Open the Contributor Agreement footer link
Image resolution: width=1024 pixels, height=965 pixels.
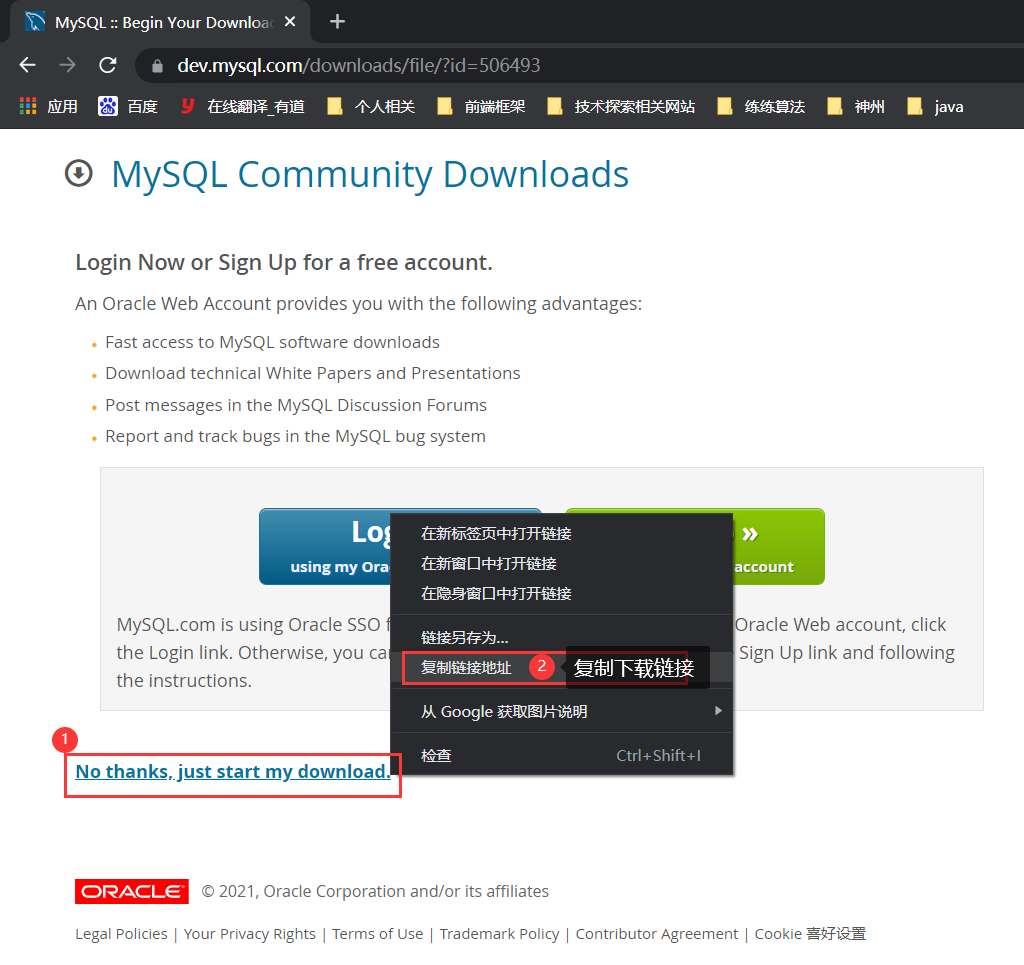tap(657, 934)
